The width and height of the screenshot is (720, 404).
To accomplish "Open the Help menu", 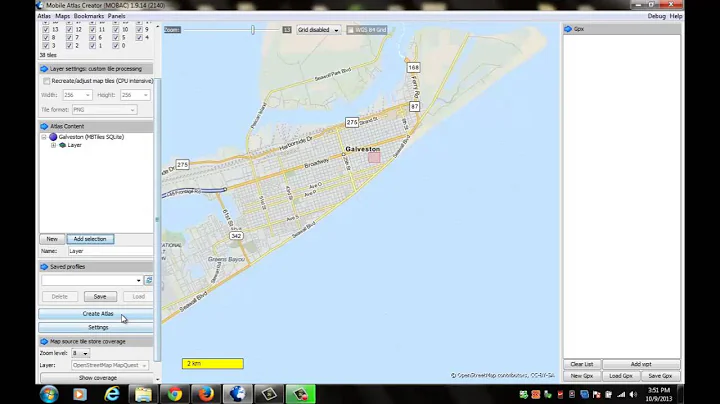I will 676,16.
